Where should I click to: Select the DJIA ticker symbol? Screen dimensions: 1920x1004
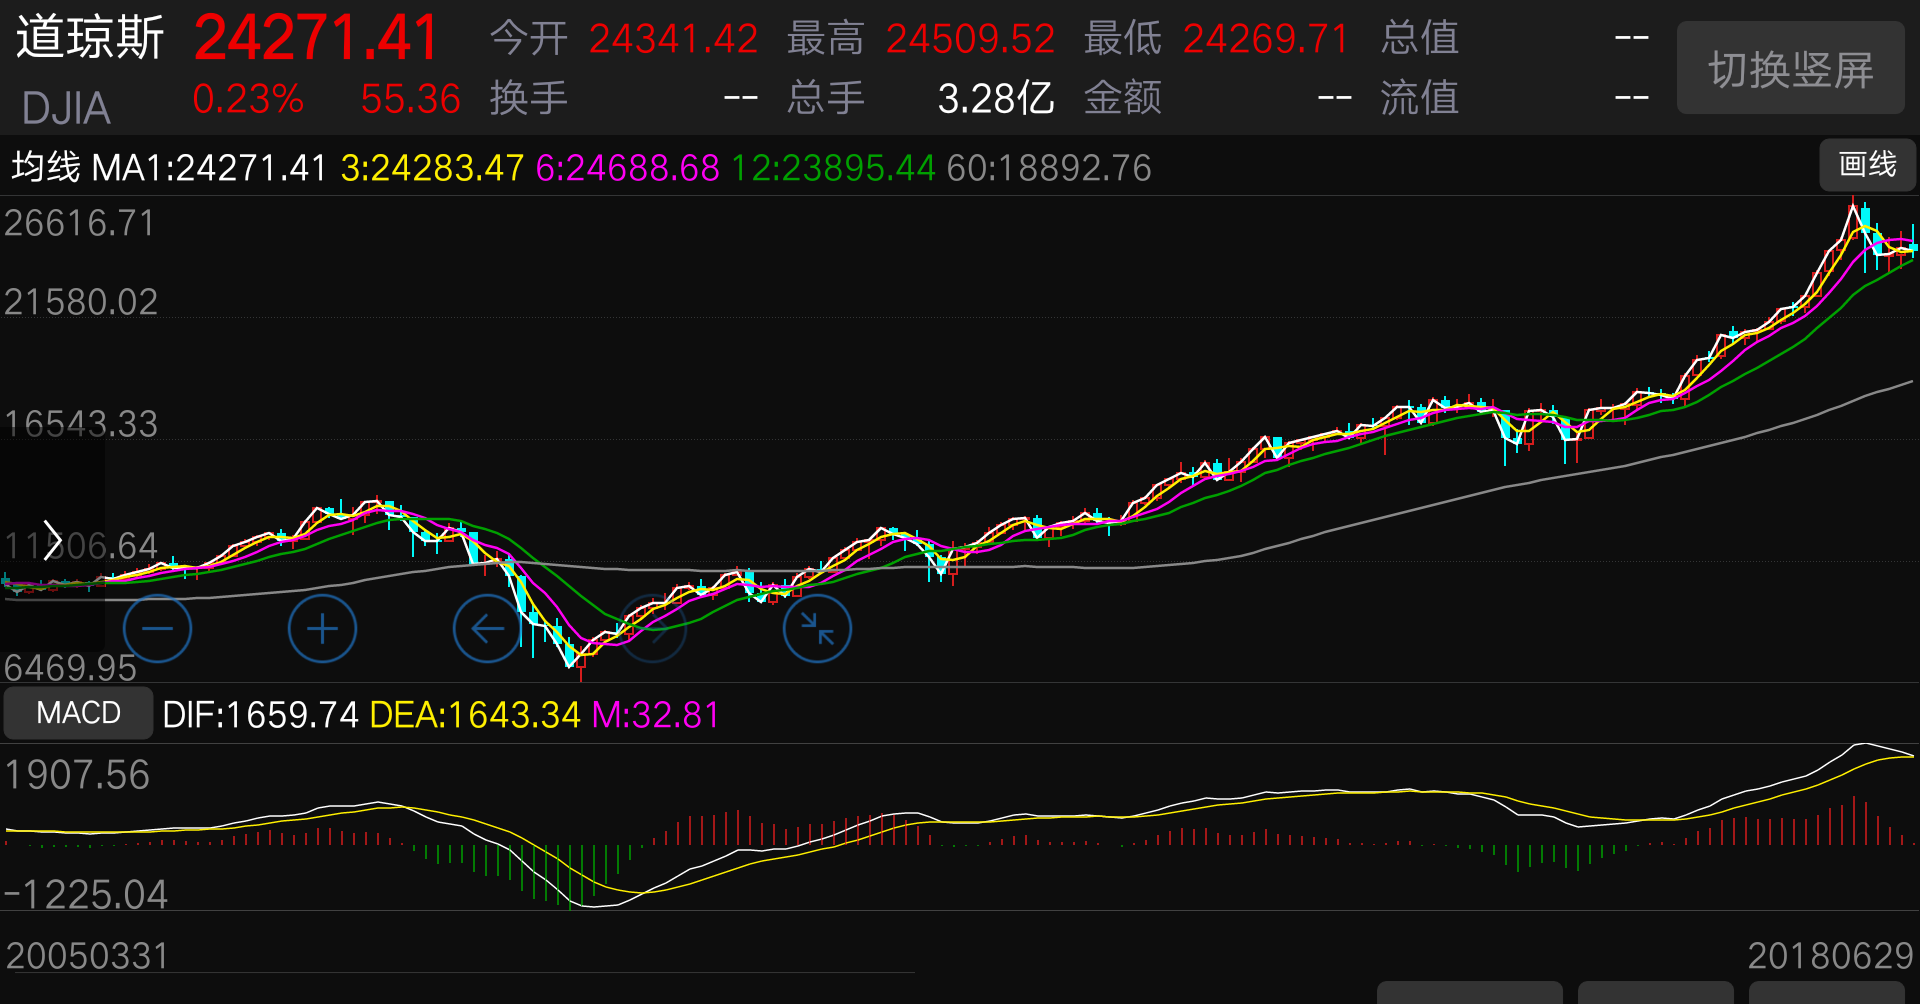click(66, 108)
